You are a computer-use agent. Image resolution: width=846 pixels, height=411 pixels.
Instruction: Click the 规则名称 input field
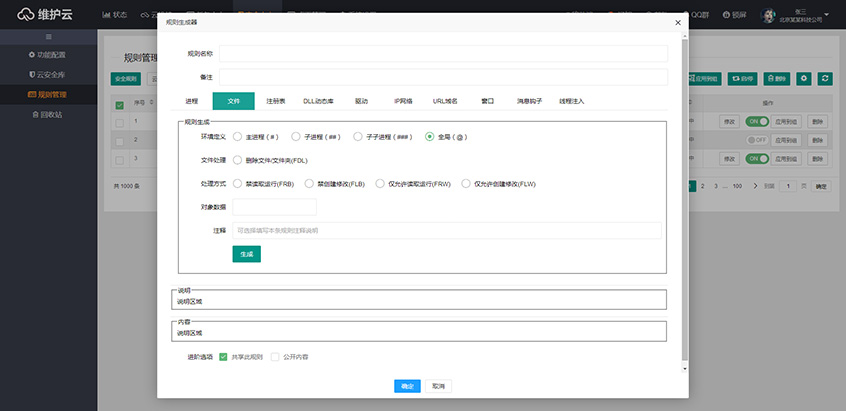(443, 54)
